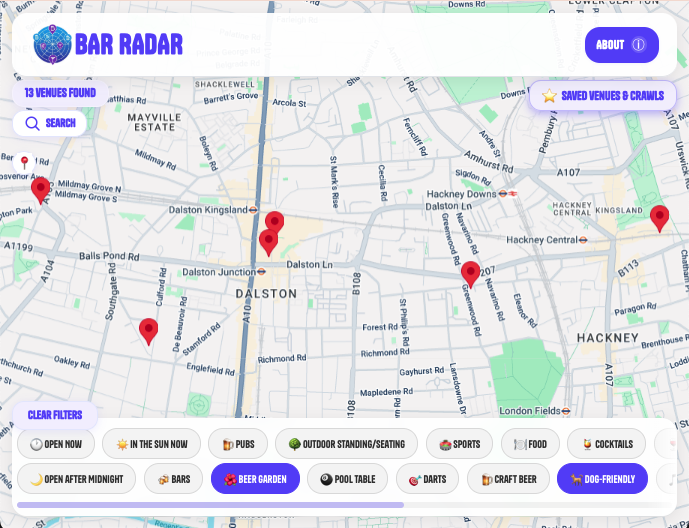The height and width of the screenshot is (528, 689).
Task: Disable the Beer Garden filter
Action: pyautogui.click(x=255, y=479)
